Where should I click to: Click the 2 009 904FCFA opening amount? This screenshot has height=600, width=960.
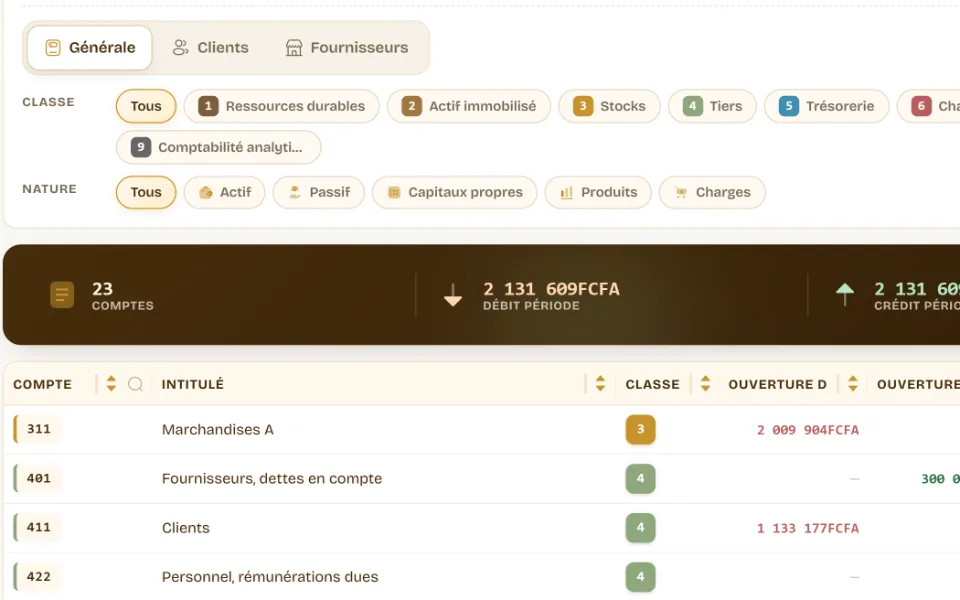click(808, 430)
